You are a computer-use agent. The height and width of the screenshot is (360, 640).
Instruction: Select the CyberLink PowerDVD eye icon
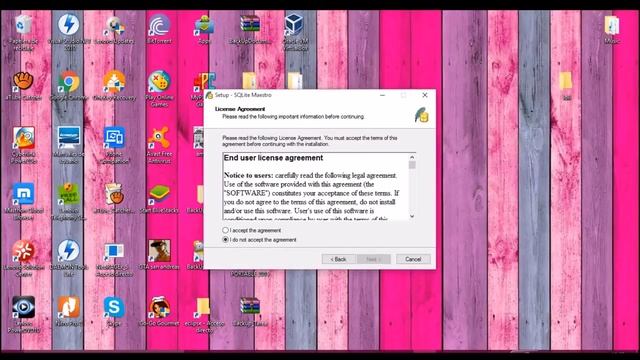[23, 307]
